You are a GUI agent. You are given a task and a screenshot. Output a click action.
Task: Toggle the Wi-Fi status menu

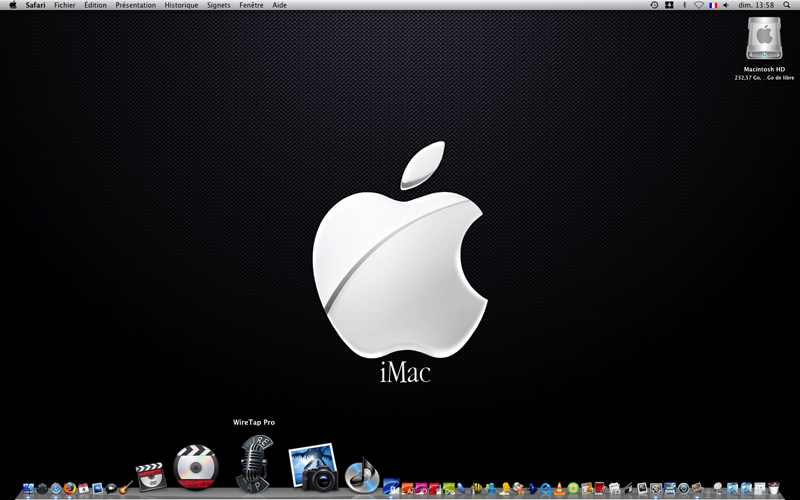pos(698,5)
